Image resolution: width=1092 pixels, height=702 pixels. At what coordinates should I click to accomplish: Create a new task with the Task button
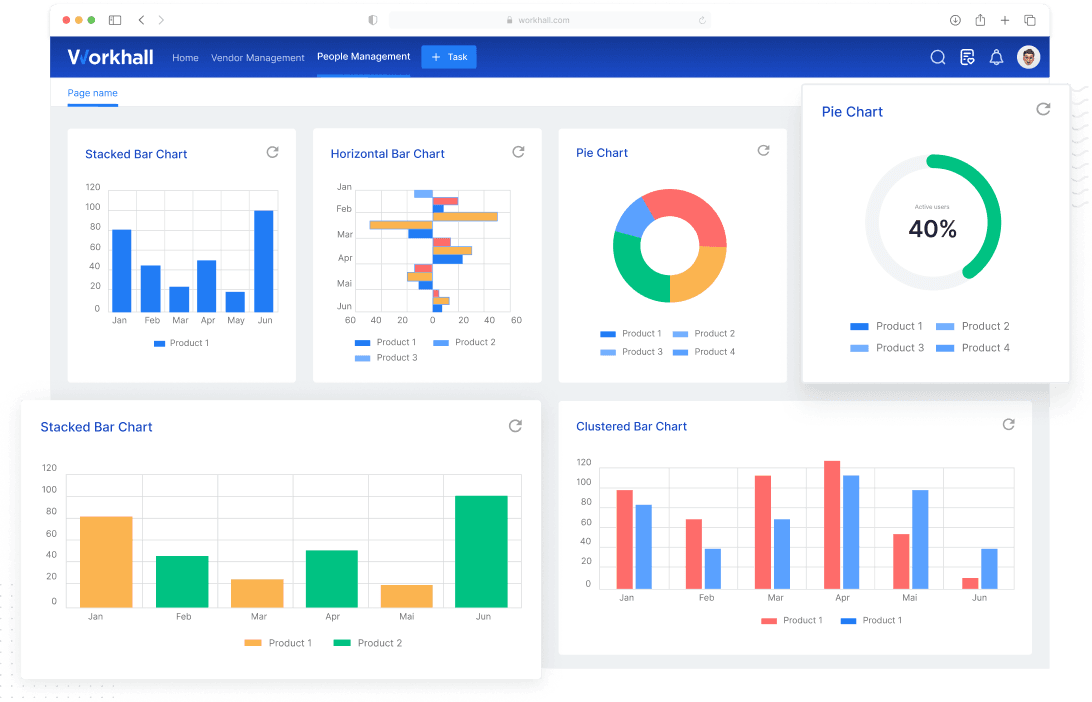click(x=448, y=57)
